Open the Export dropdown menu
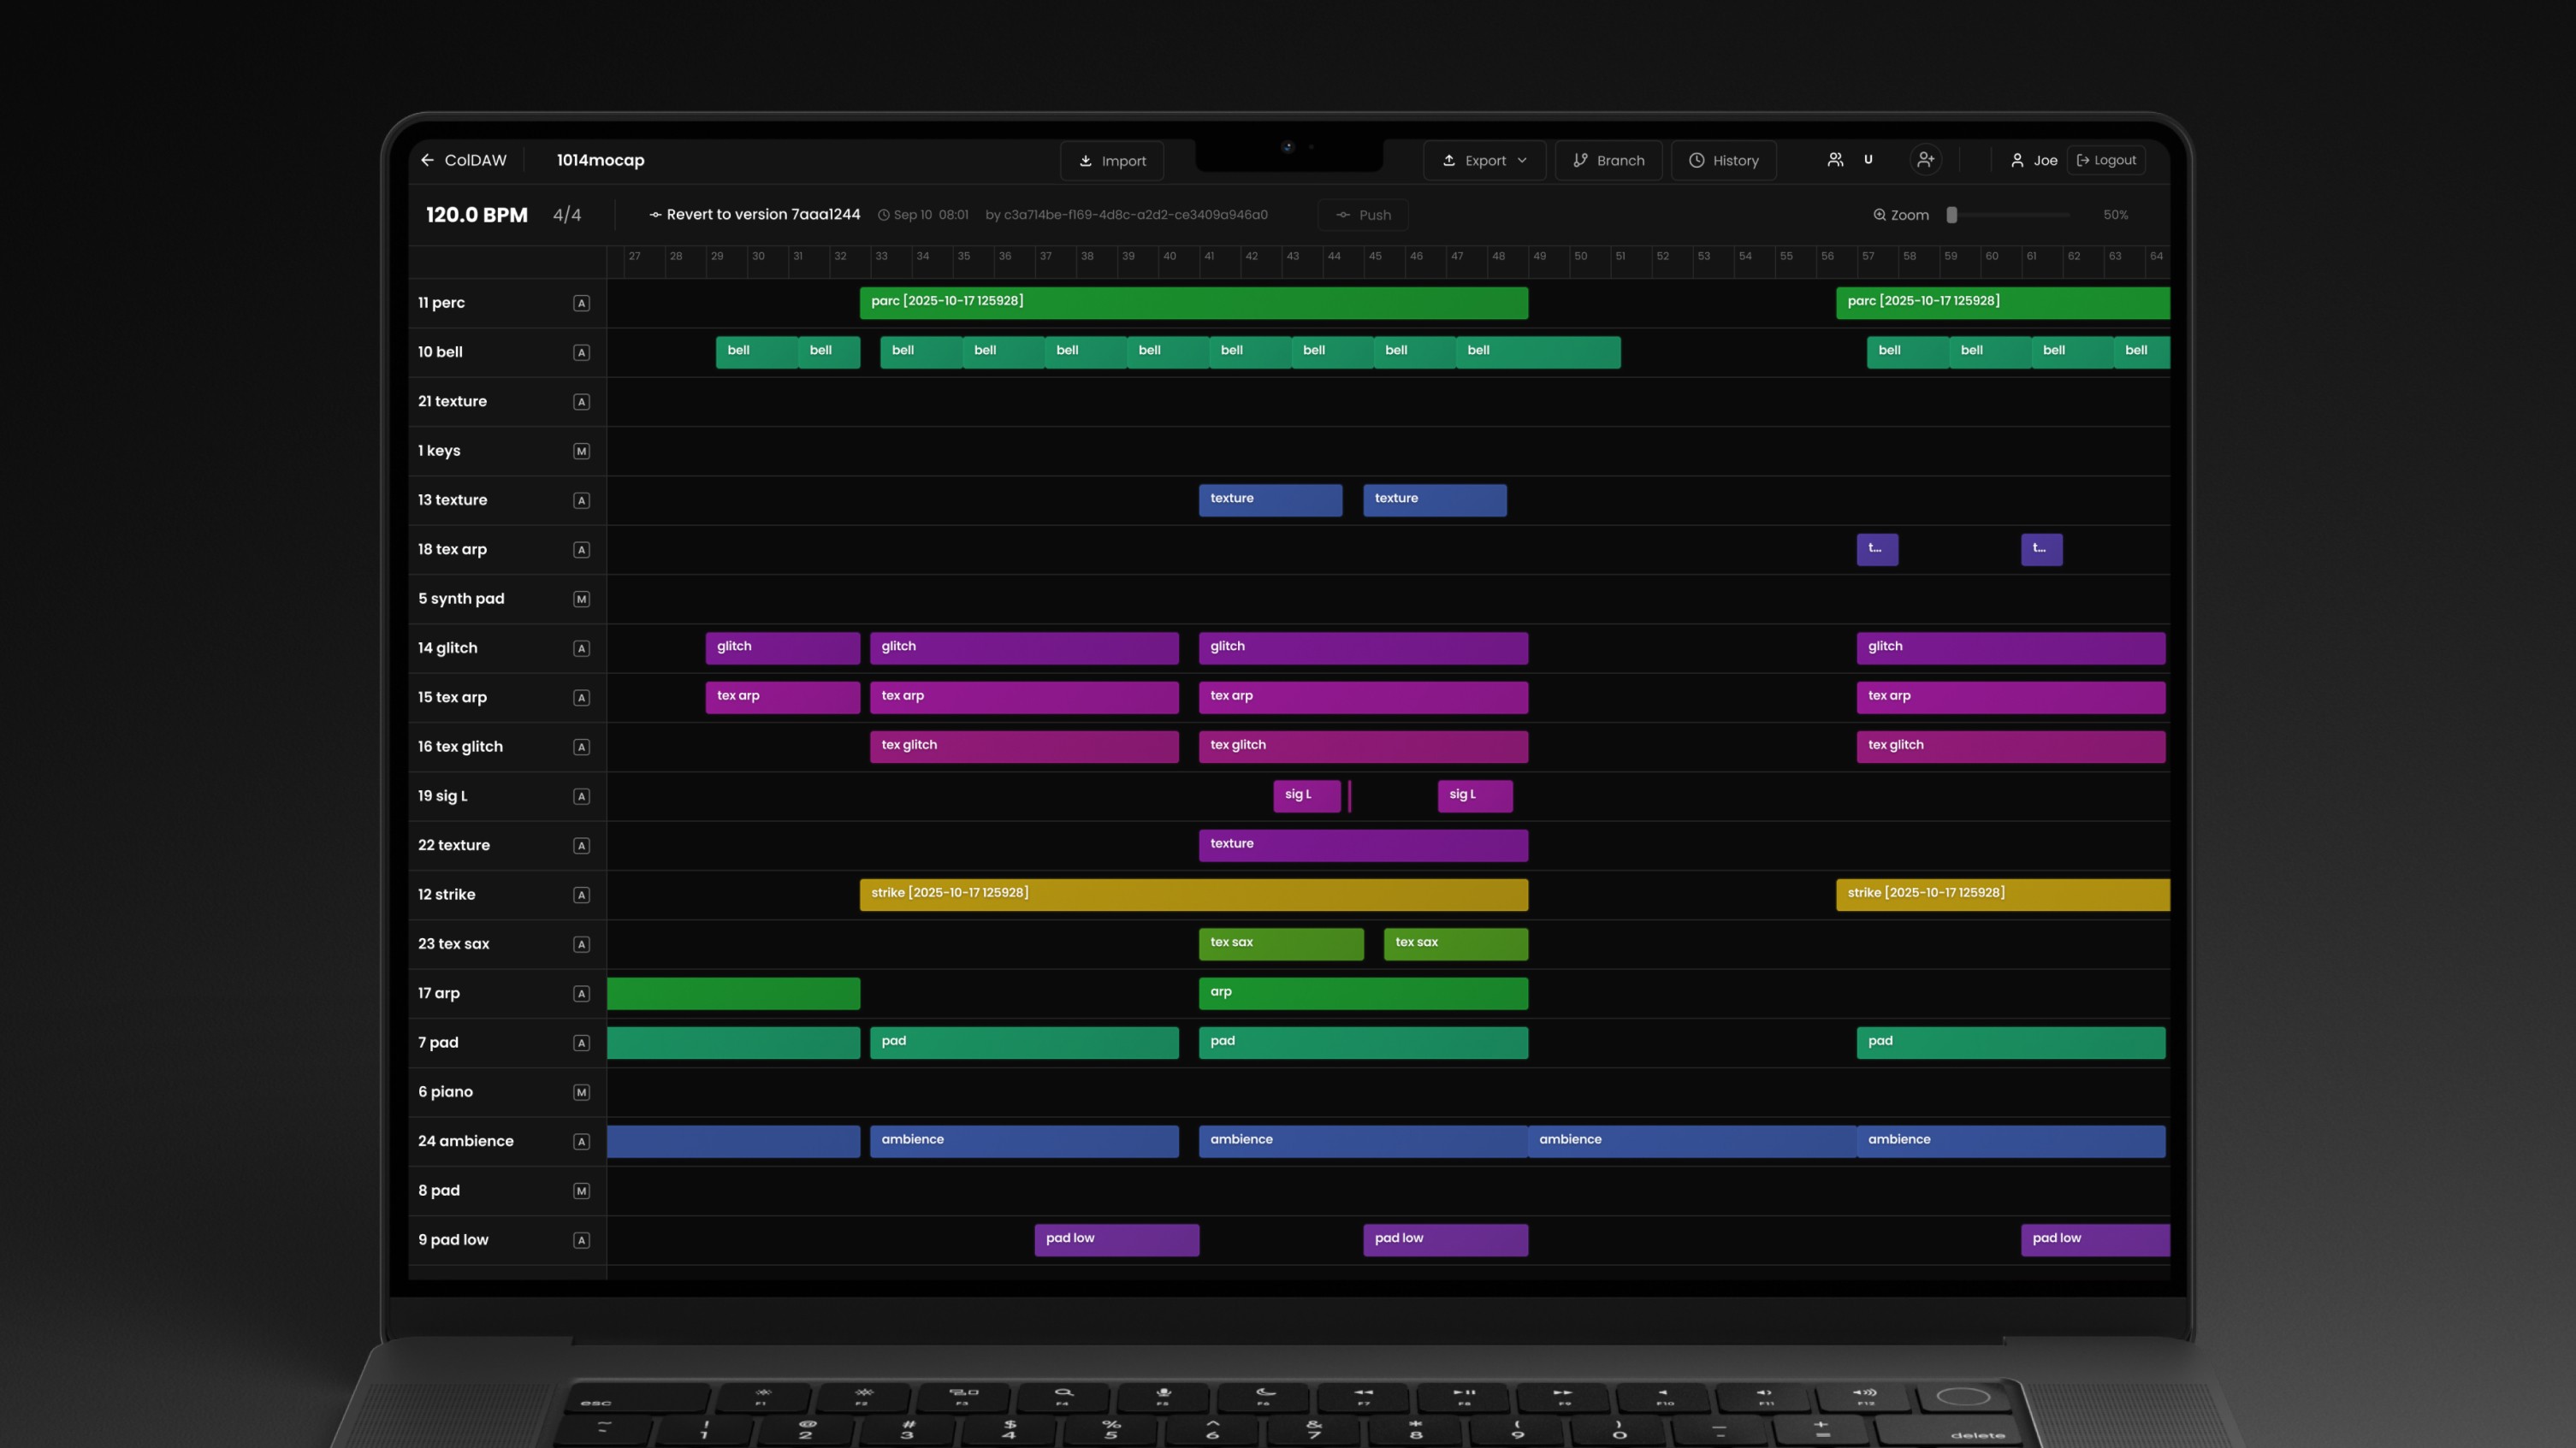This screenshot has width=2576, height=1448. coord(1484,160)
